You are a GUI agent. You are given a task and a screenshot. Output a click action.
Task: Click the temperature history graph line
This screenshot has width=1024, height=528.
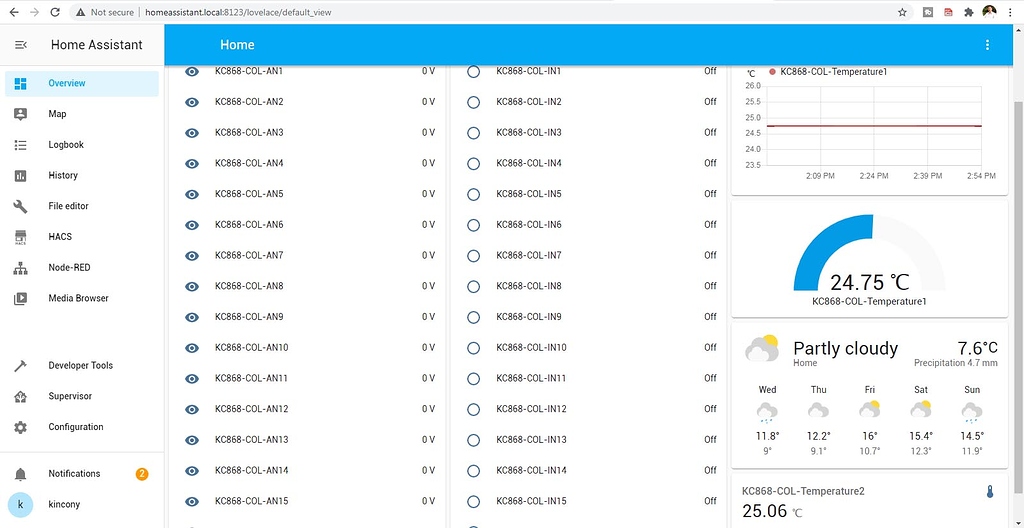click(x=874, y=126)
